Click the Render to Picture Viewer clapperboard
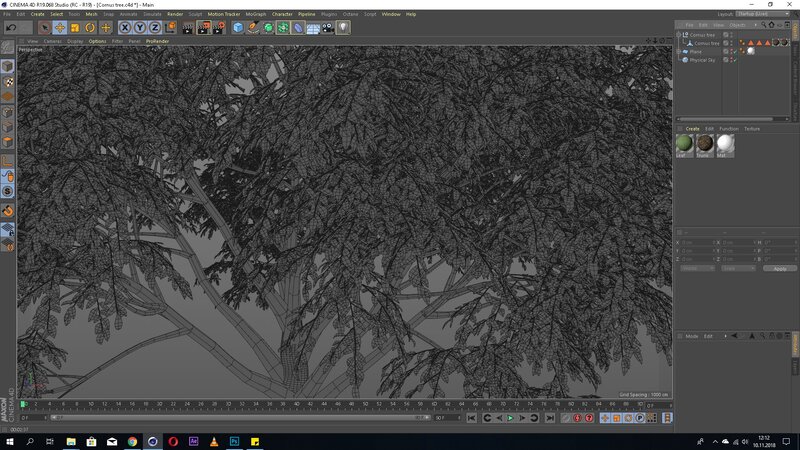This screenshot has height=450, width=800. pyautogui.click(x=203, y=28)
